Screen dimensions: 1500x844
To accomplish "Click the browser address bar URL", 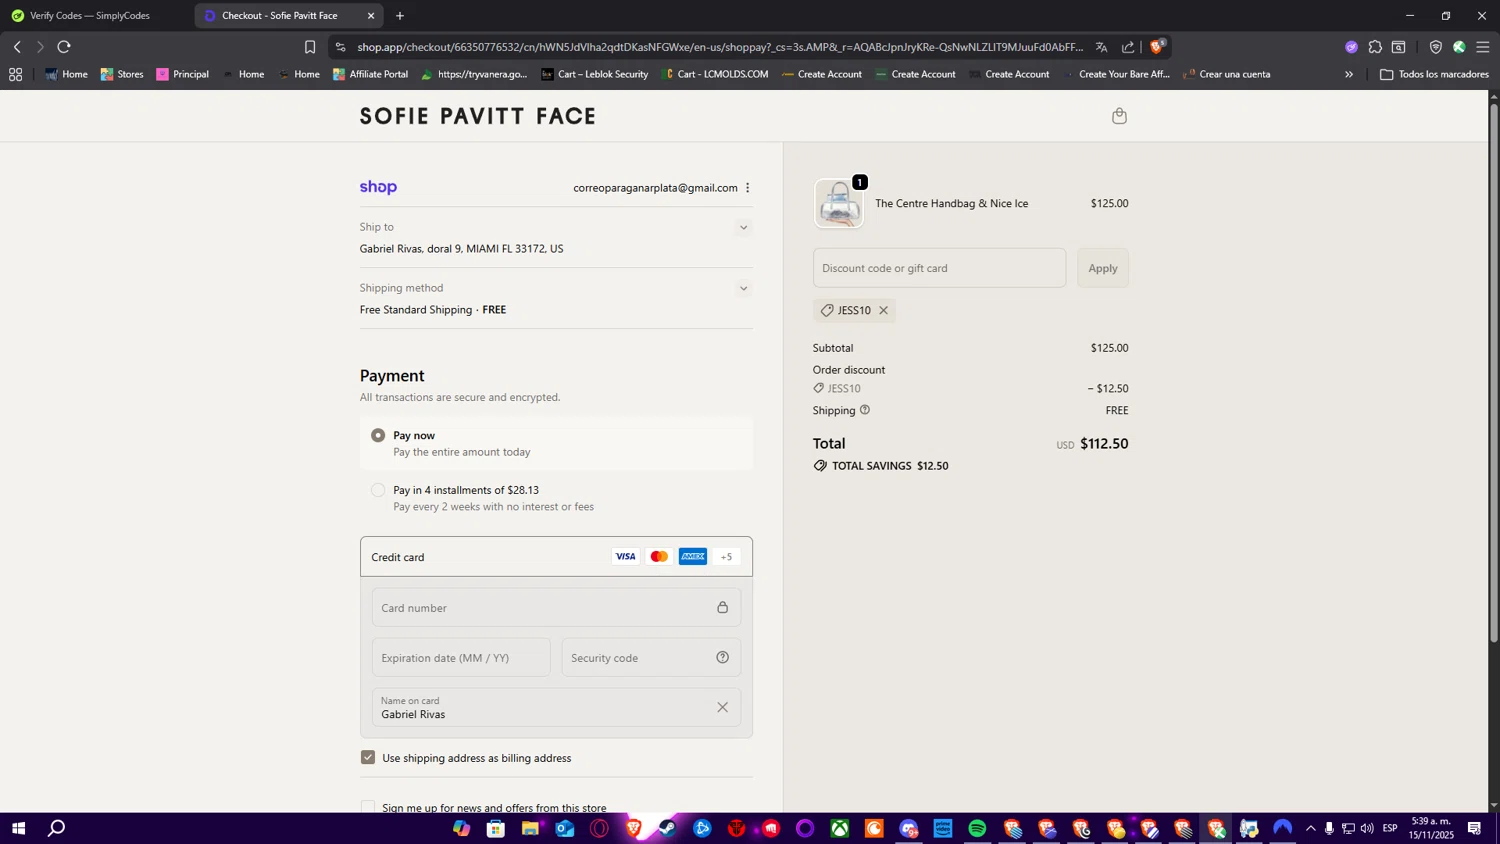I will tap(720, 47).
